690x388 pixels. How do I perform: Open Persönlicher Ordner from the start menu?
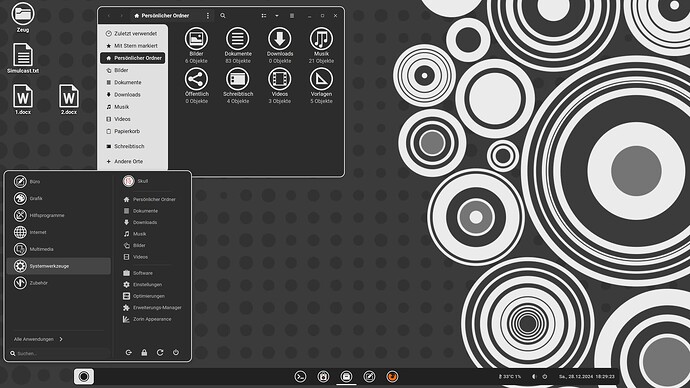click(x=150, y=199)
